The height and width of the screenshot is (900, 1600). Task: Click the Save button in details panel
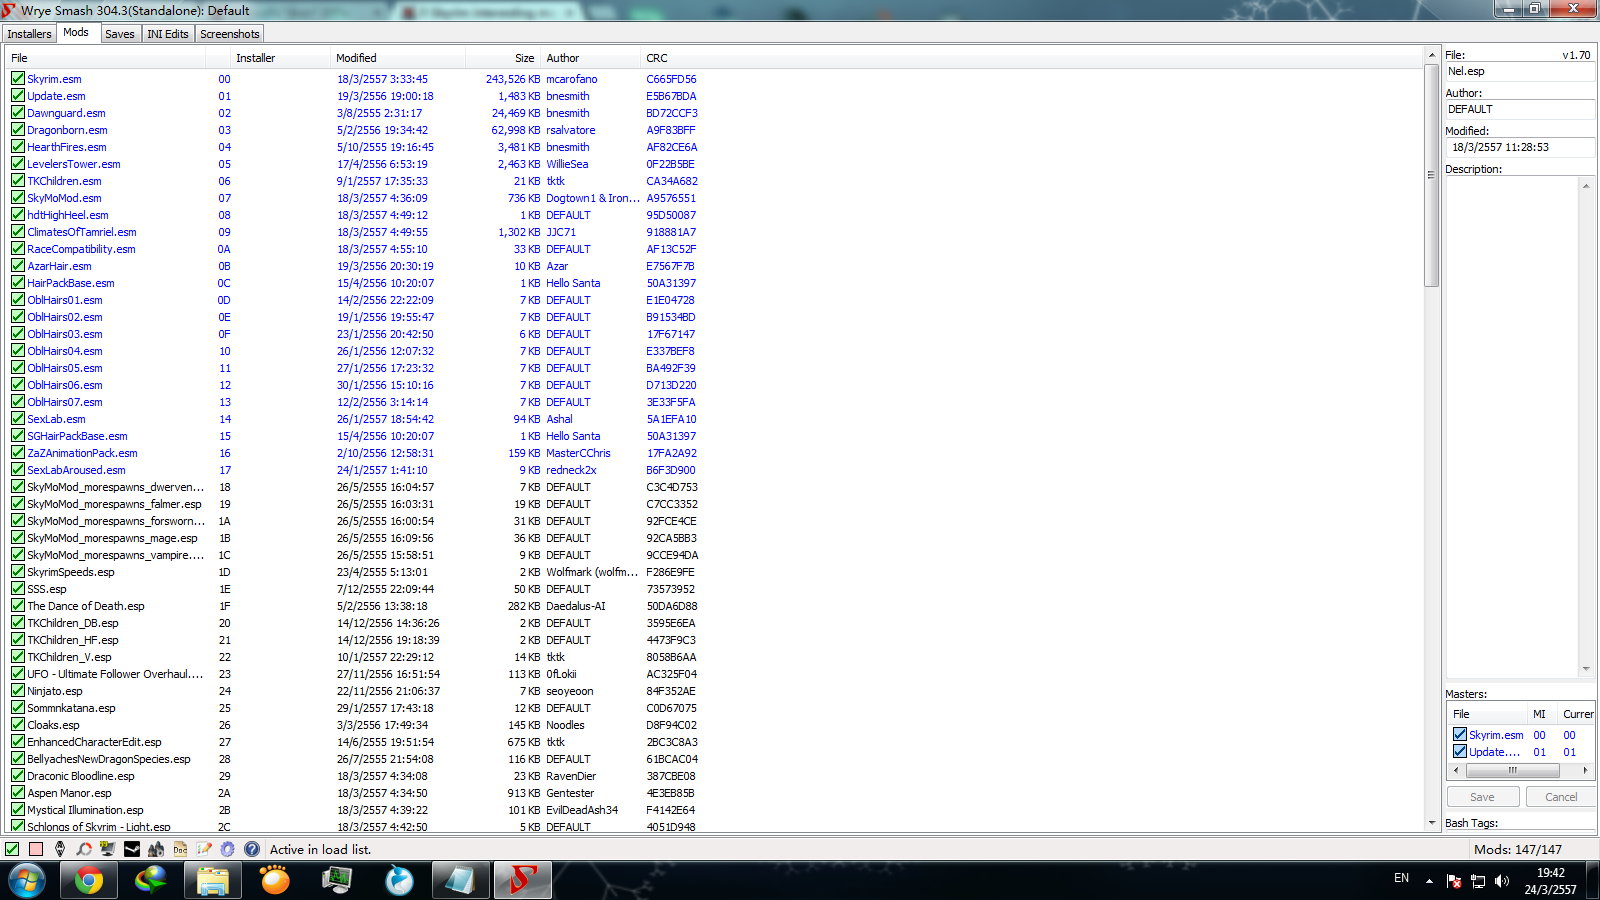pos(1483,797)
